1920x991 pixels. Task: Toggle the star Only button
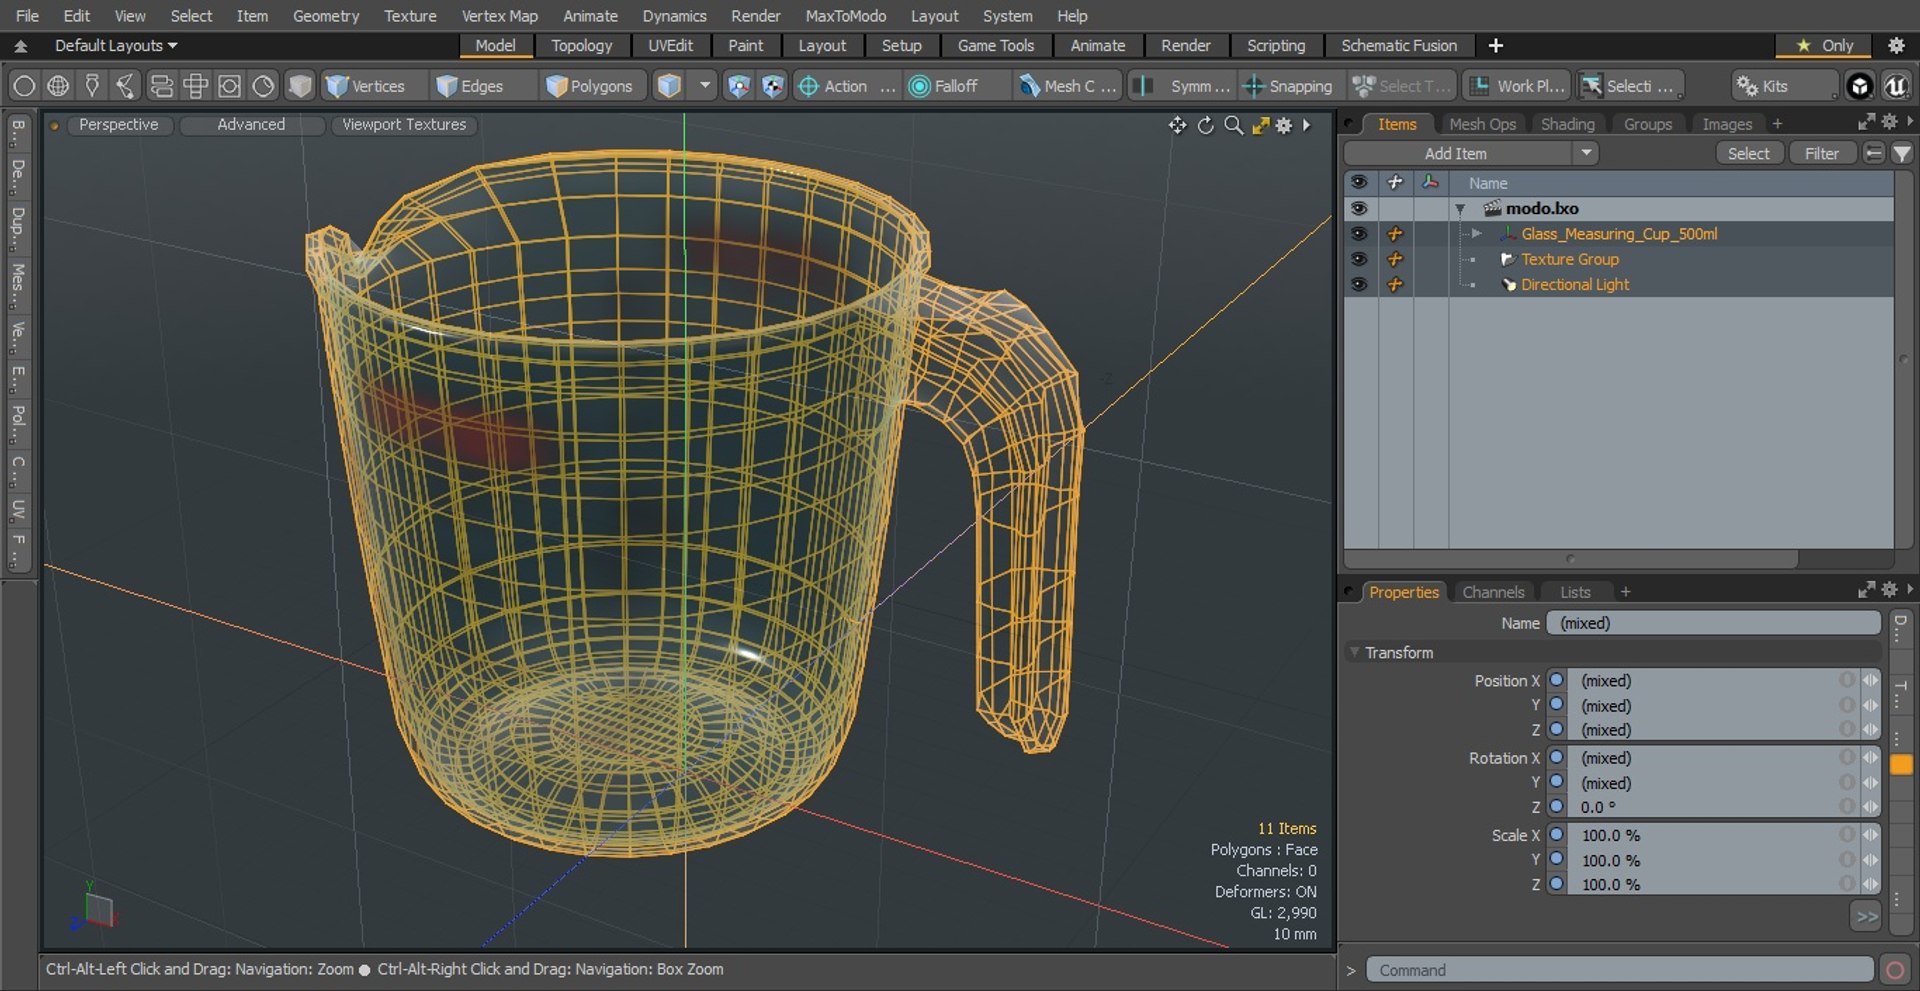point(1825,46)
